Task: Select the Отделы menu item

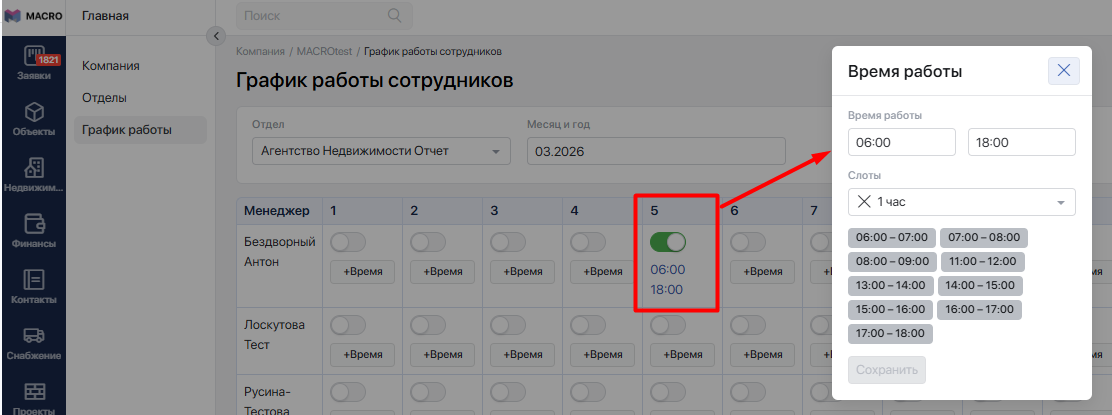Action: click(x=104, y=98)
